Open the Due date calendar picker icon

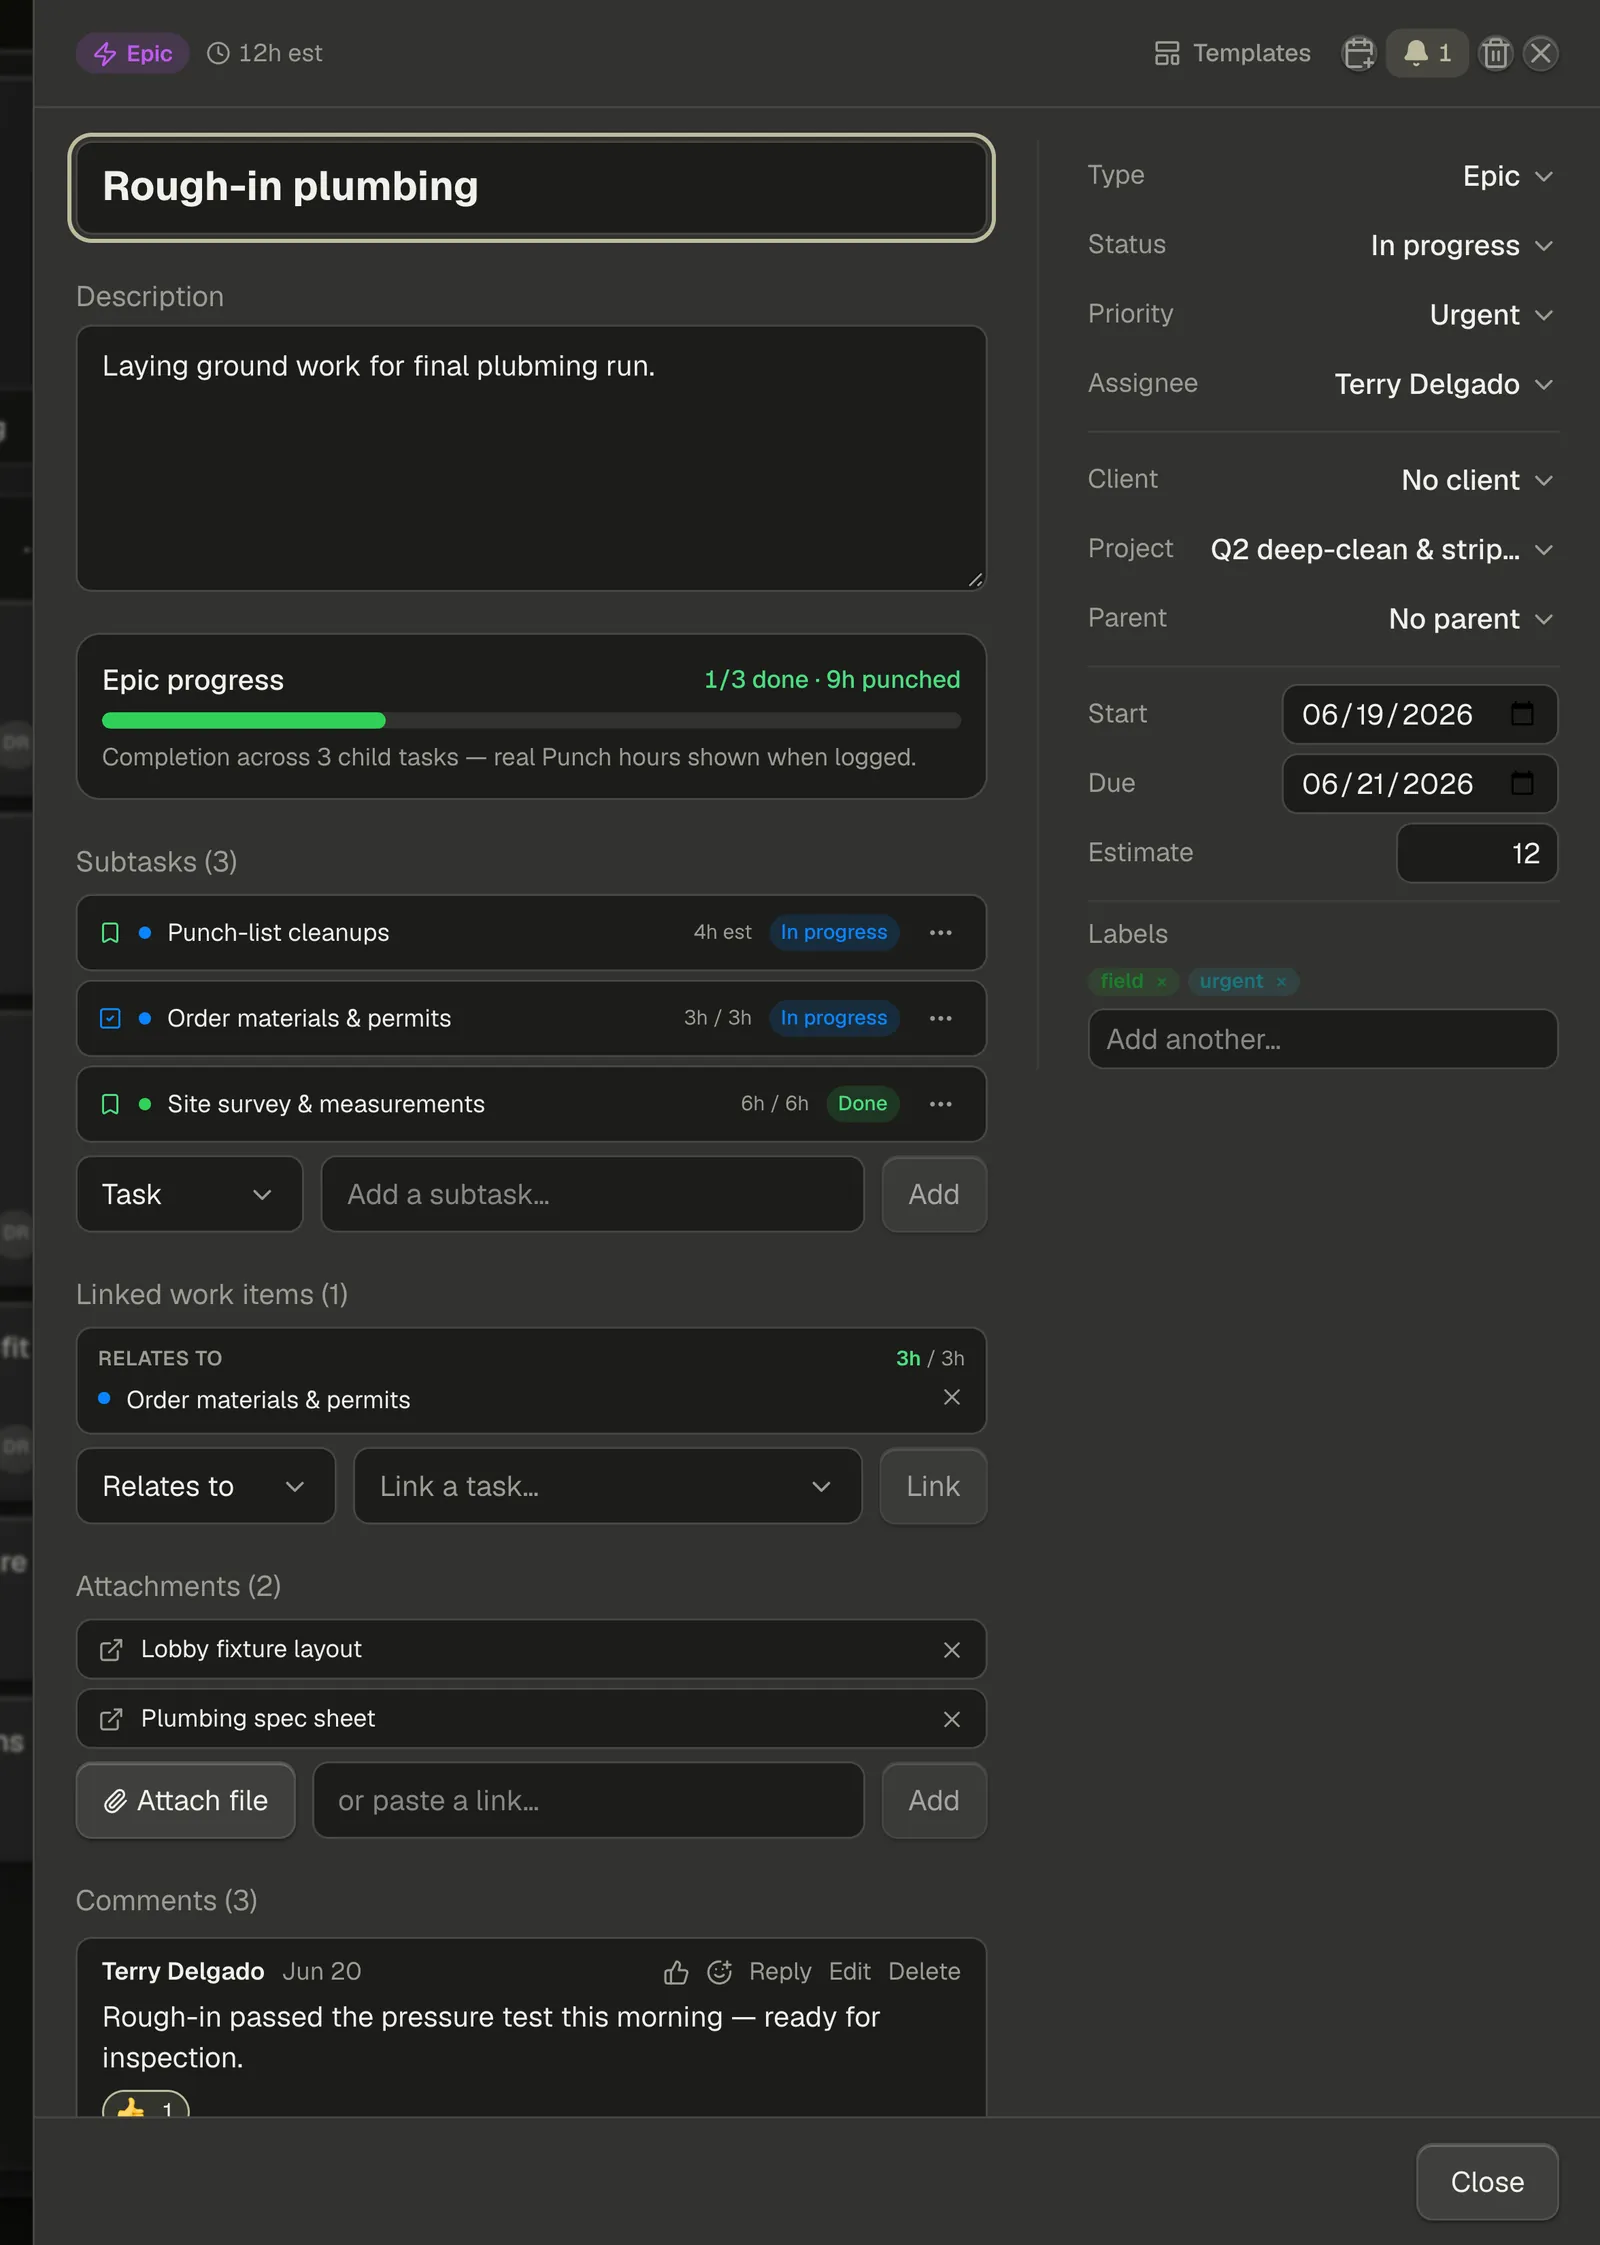tap(1522, 783)
